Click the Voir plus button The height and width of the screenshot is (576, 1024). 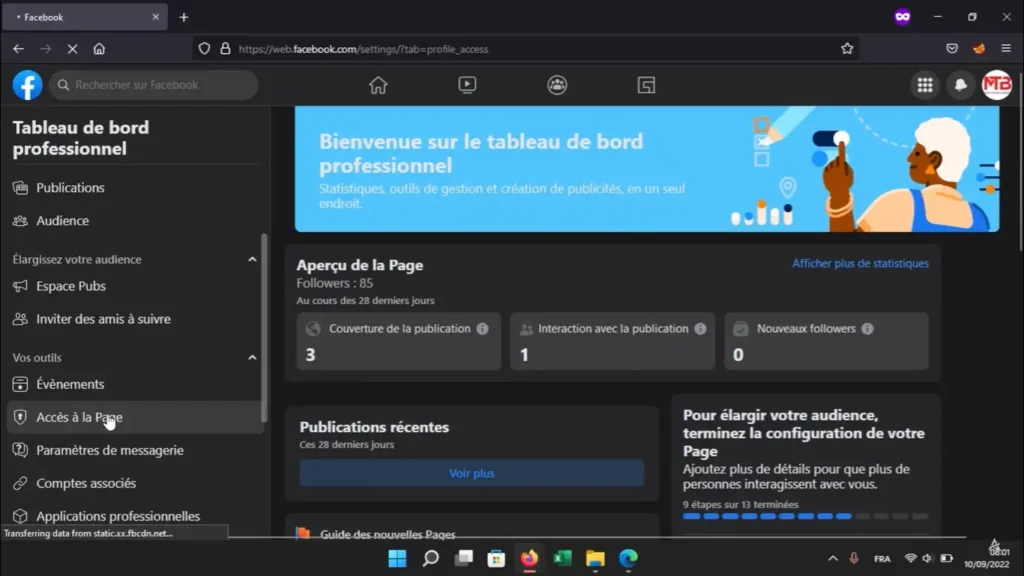pyautogui.click(x=472, y=473)
